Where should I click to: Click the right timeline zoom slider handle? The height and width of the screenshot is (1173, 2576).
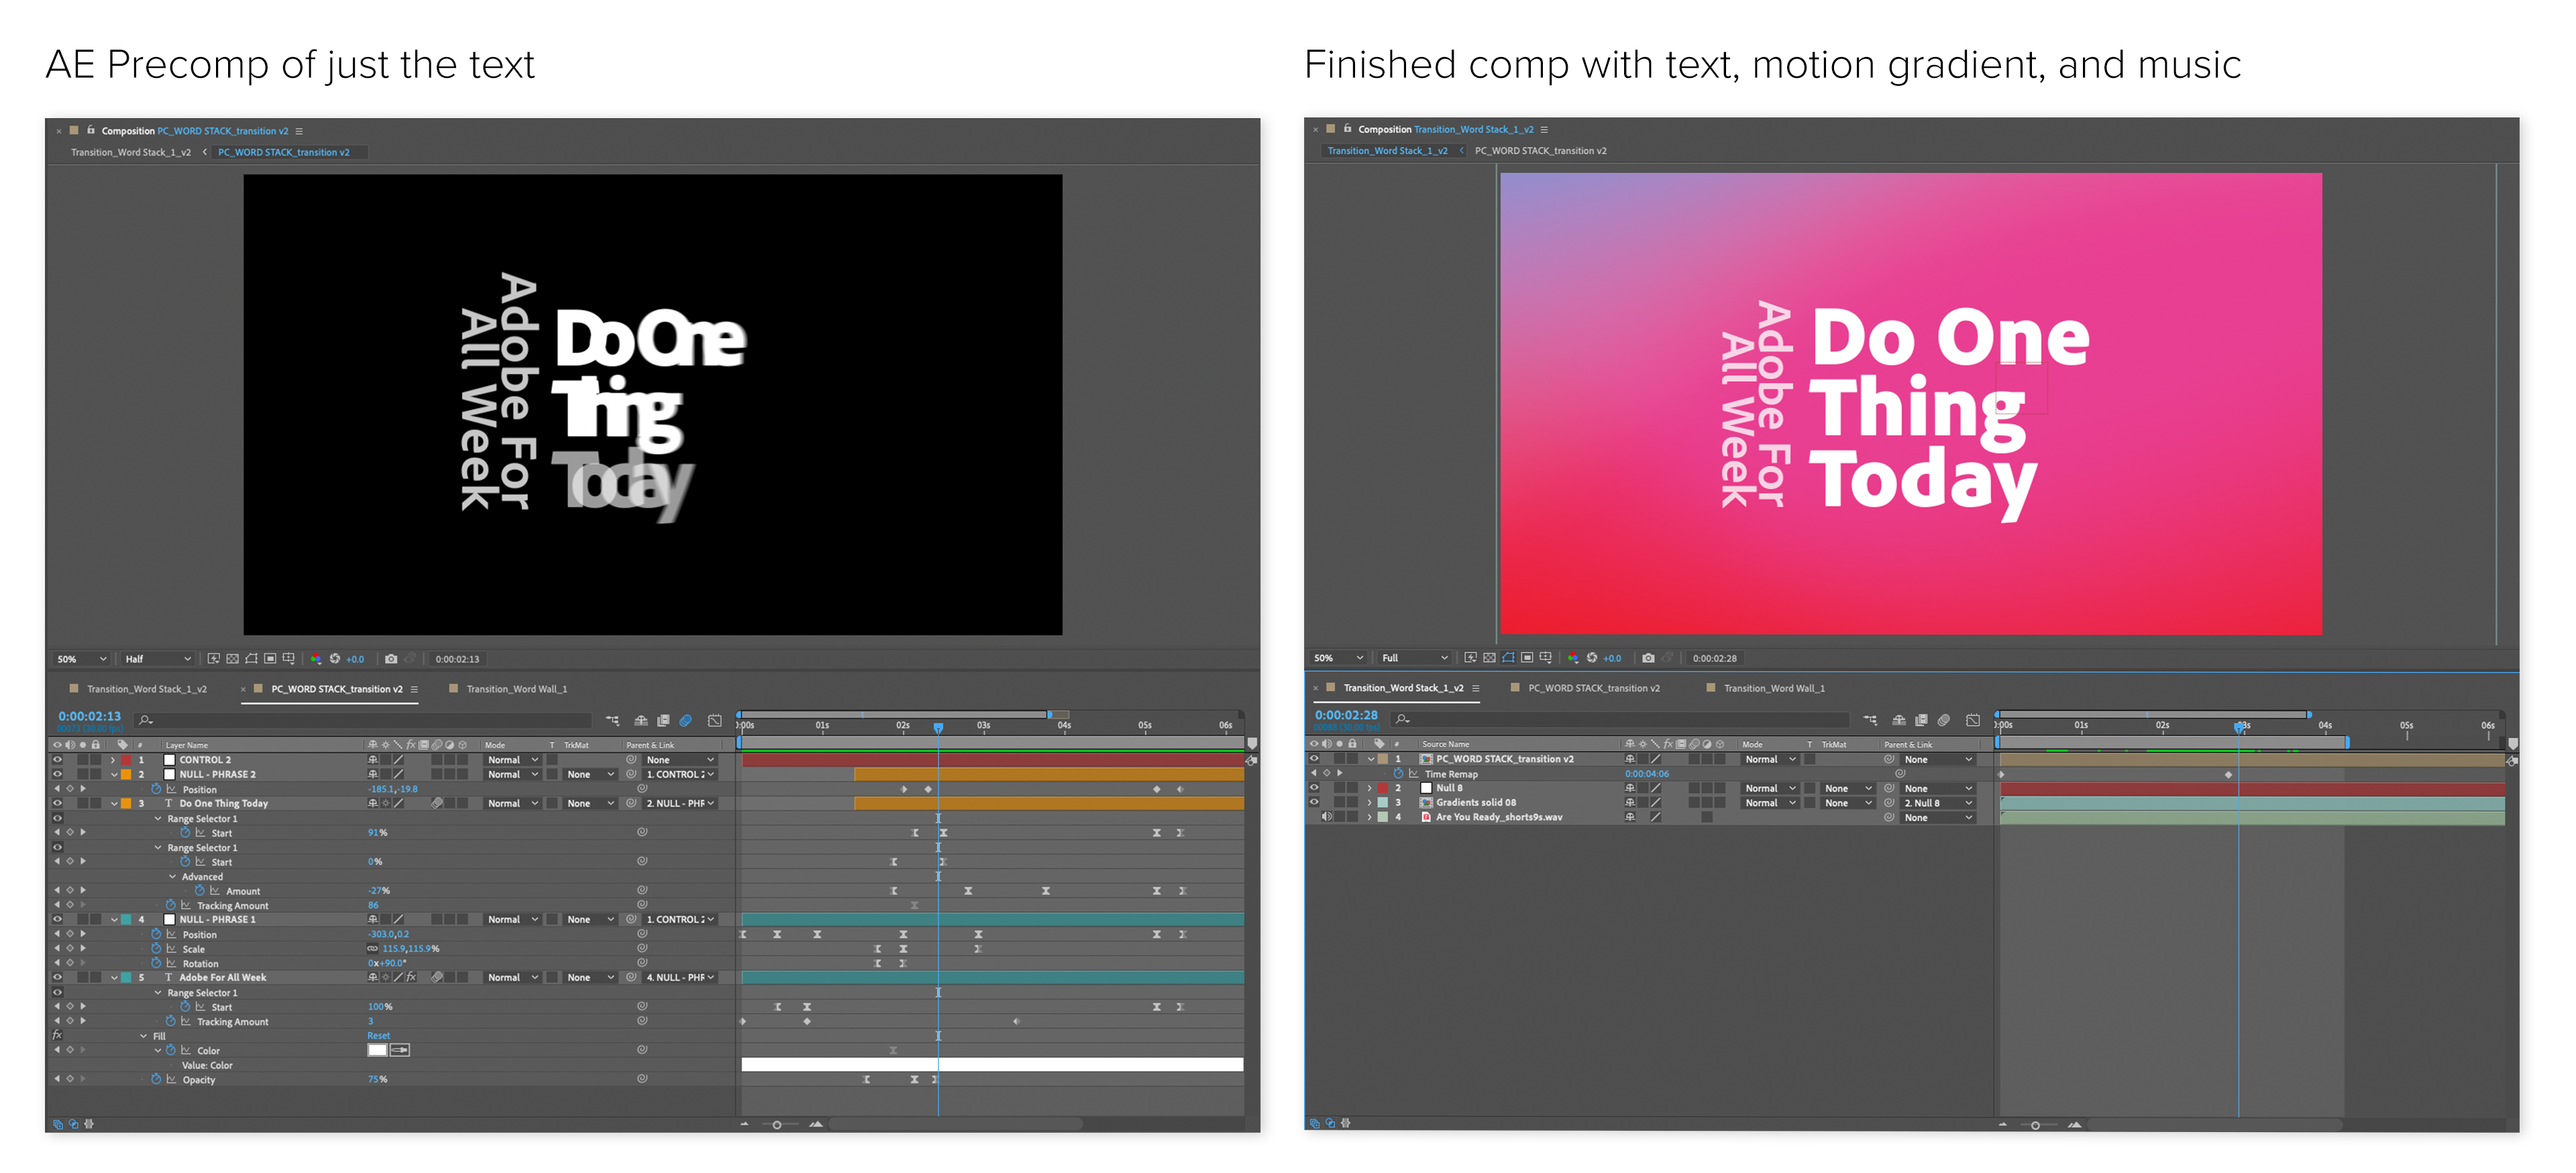tap(2035, 1125)
